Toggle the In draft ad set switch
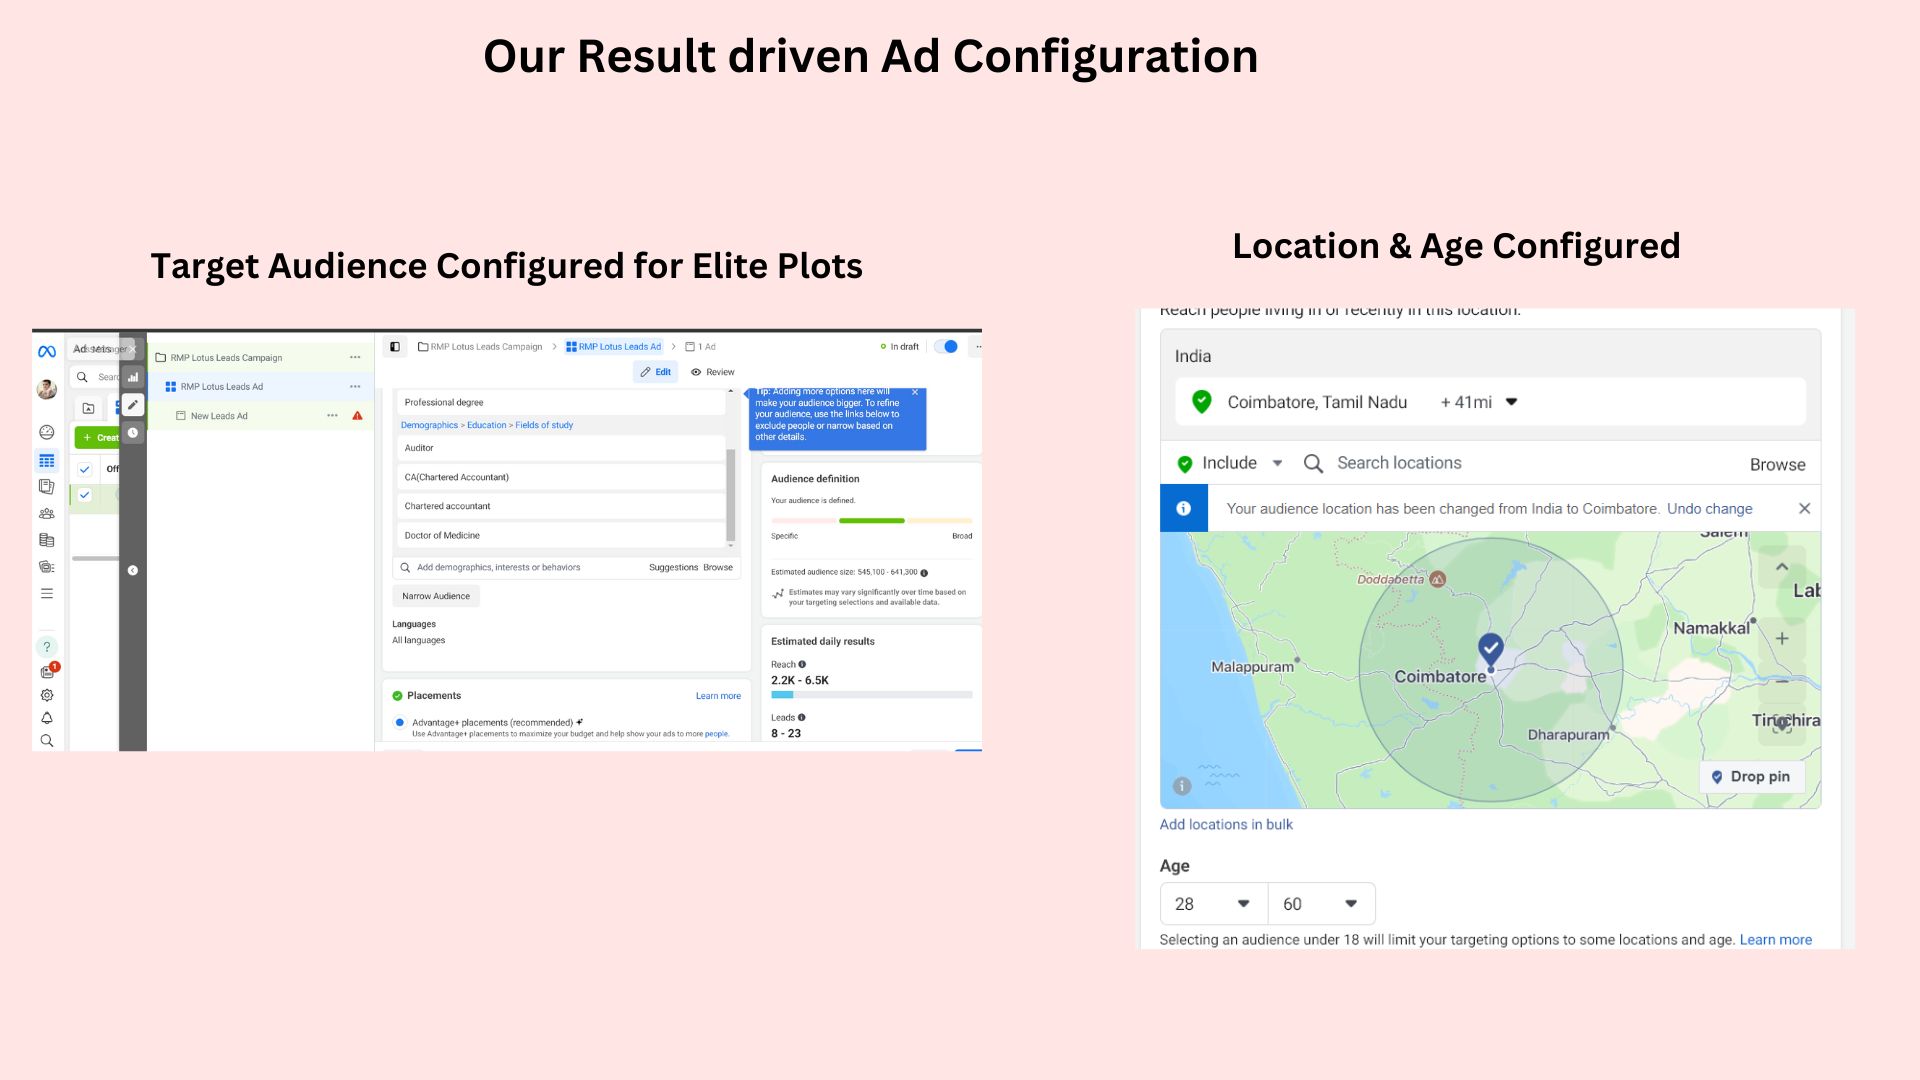Screen dimensions: 1920x1080 (946, 347)
